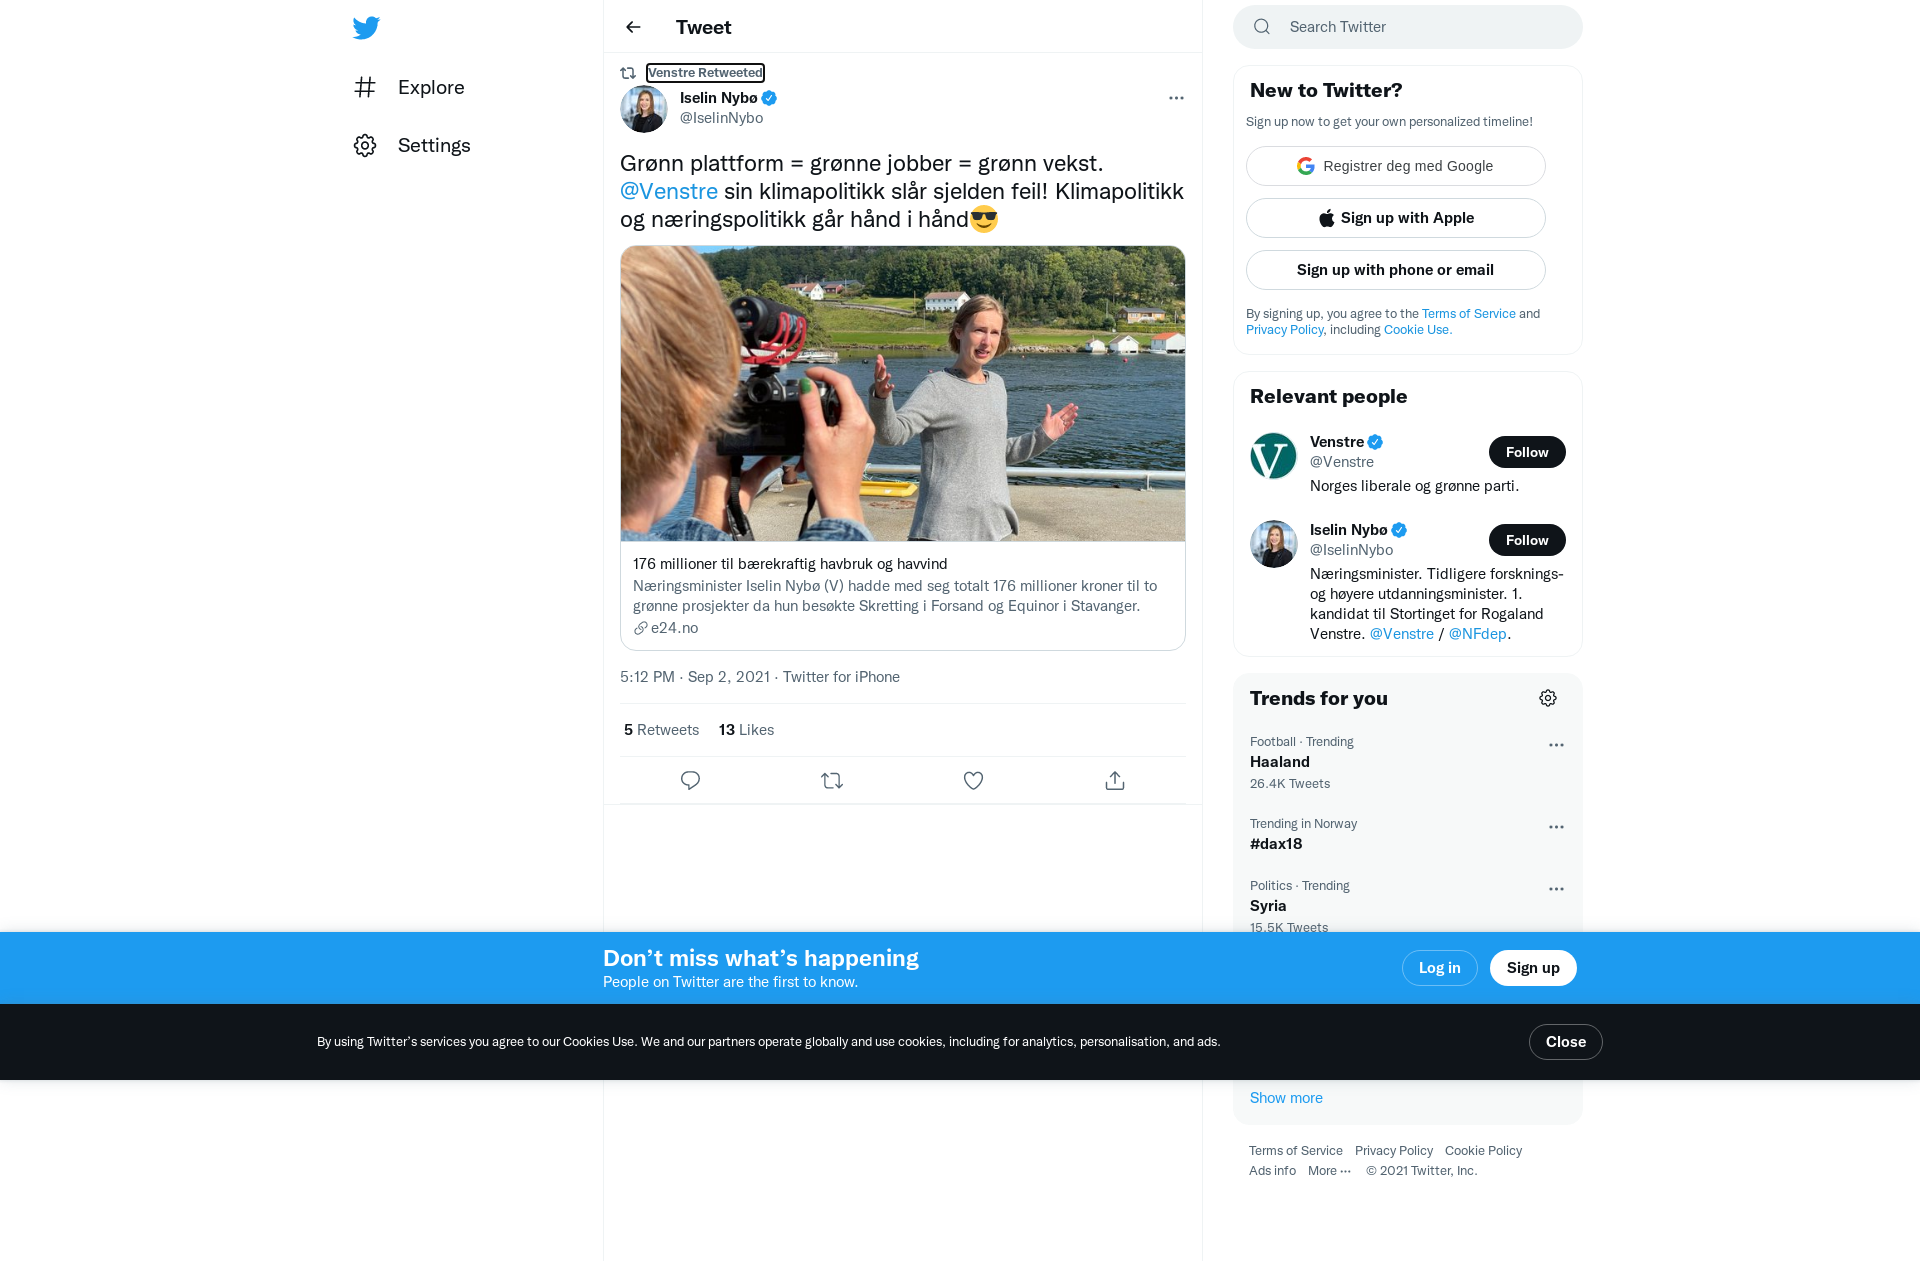Click the search magnifier icon
Screen dimensions: 1920x1261
[1262, 27]
